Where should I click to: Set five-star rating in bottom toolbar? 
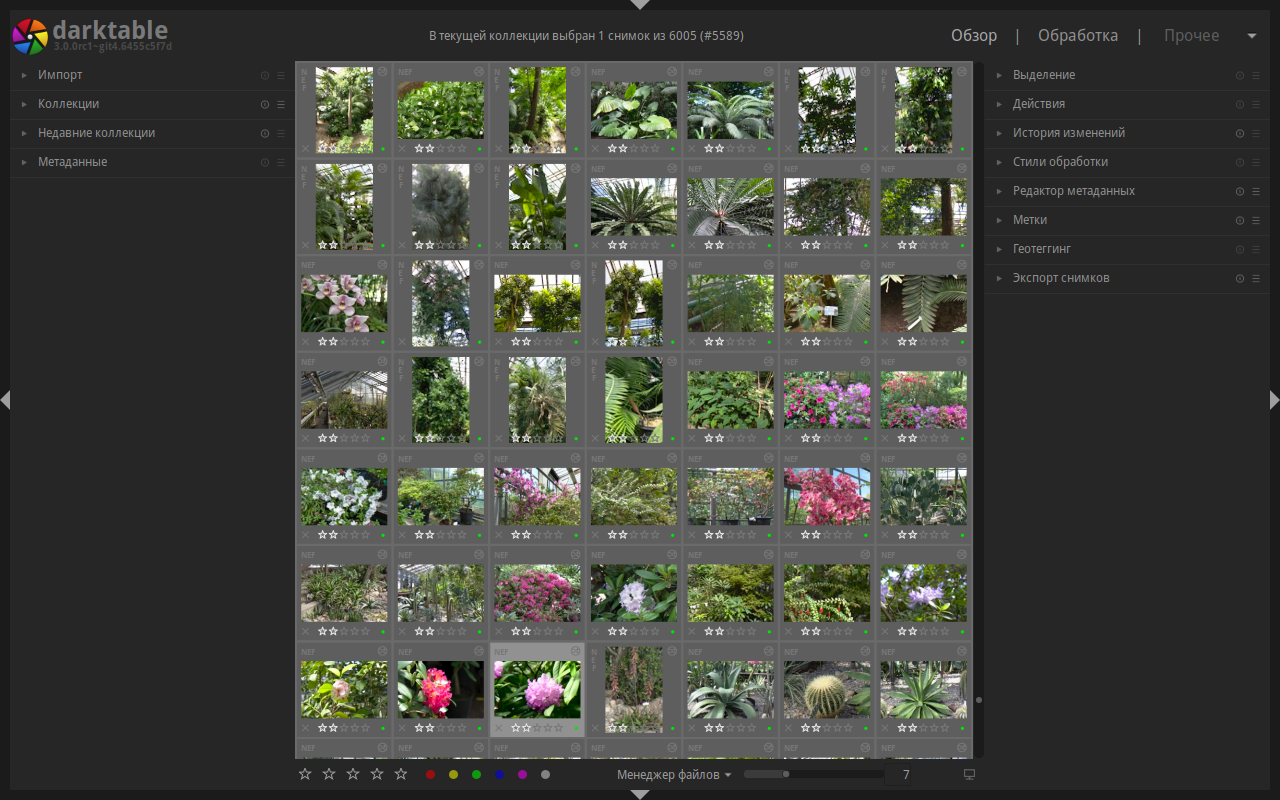click(x=401, y=774)
